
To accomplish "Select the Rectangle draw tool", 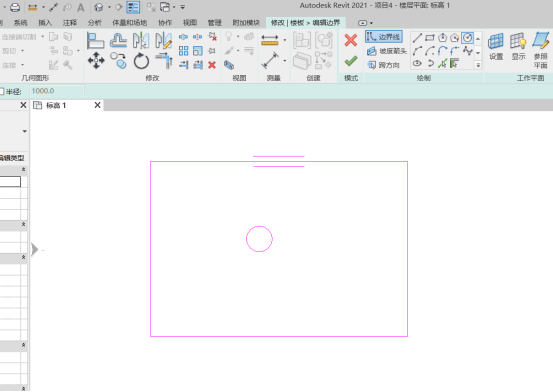I will [x=430, y=38].
